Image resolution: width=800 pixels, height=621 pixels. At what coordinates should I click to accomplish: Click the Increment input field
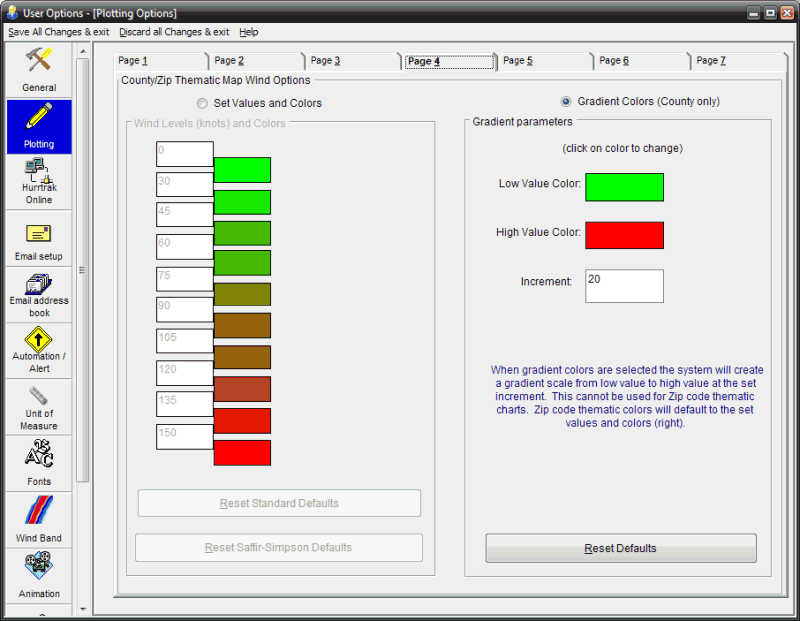624,285
